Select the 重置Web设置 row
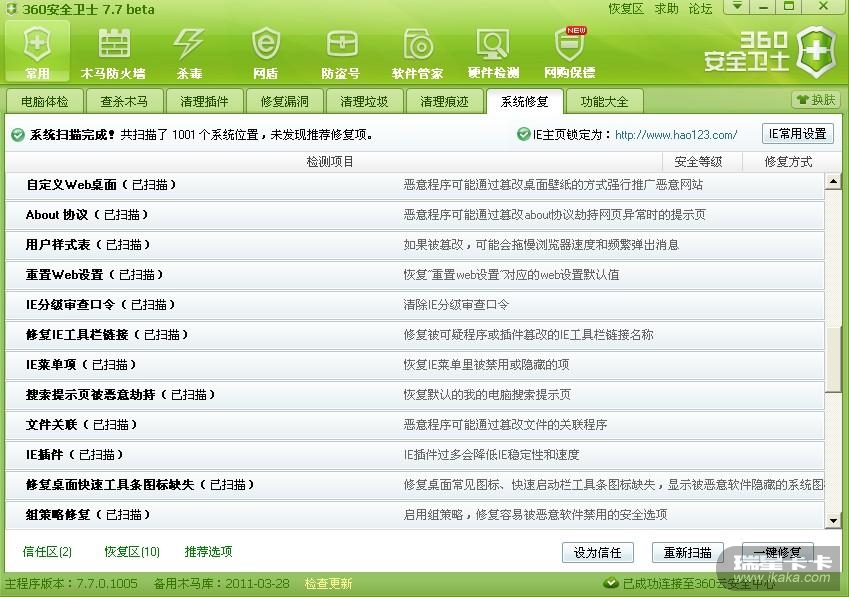Image resolution: width=849 pixels, height=597 pixels. [x=415, y=275]
